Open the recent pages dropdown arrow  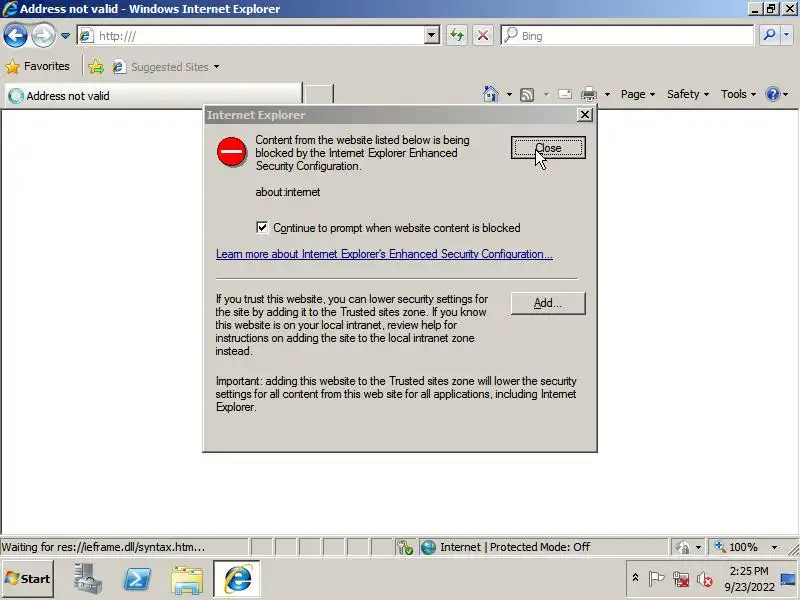point(65,36)
